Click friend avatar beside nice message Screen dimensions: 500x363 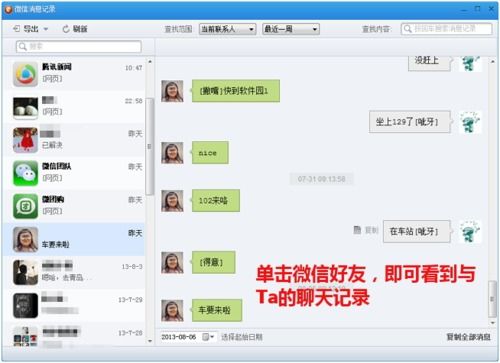tap(172, 153)
